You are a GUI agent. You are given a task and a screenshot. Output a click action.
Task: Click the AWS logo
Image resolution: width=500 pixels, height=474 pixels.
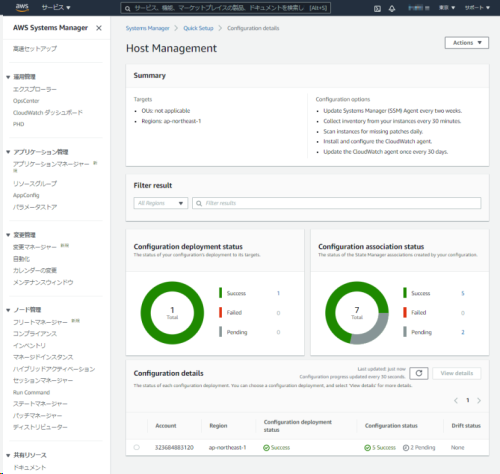pos(22,7)
